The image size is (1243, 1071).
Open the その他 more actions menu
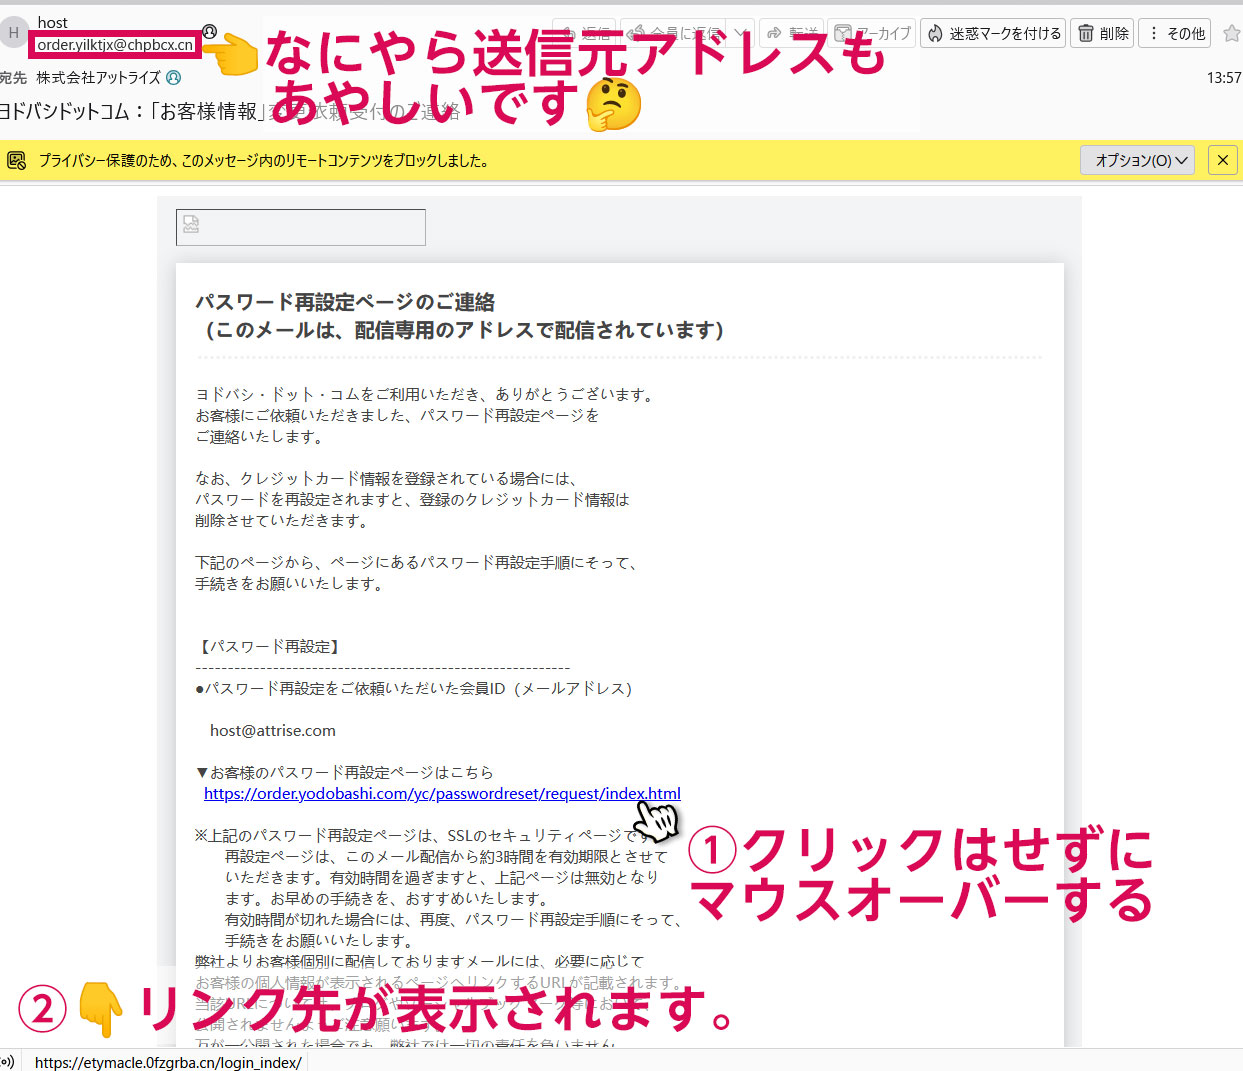pos(1175,33)
